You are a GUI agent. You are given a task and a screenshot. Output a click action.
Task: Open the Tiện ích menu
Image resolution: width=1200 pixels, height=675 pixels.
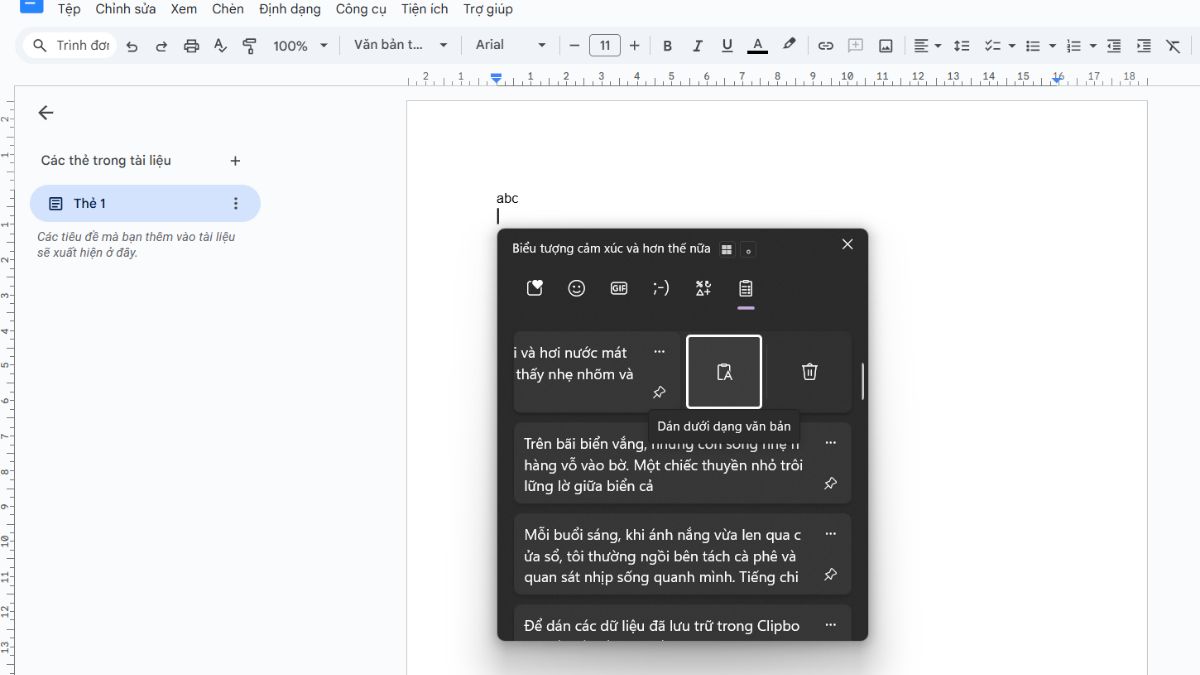point(425,9)
